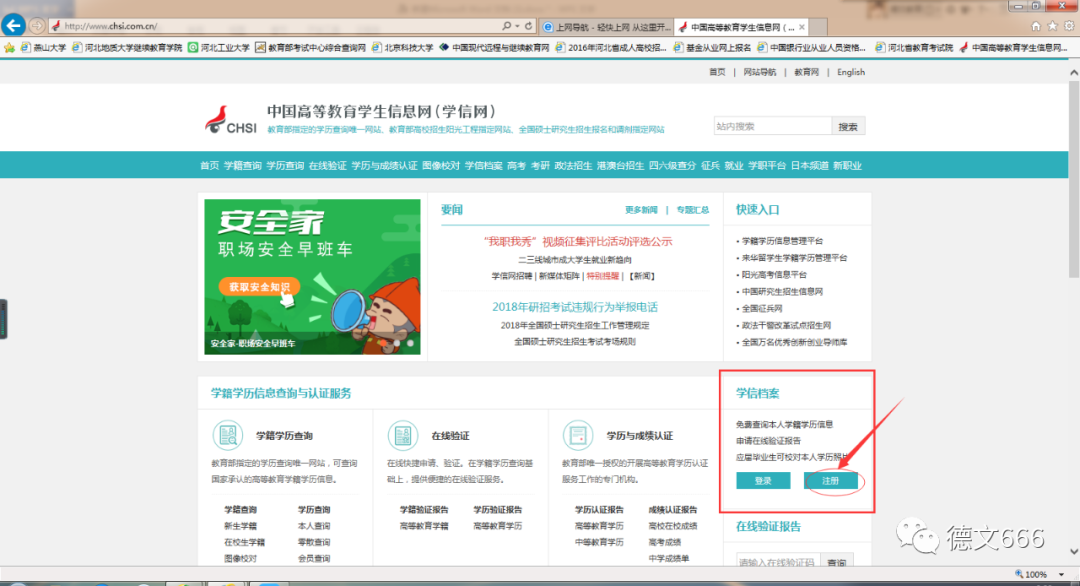This screenshot has height=586, width=1080.
Task: Click the refresh icon in address bar
Action: pyautogui.click(x=528, y=26)
